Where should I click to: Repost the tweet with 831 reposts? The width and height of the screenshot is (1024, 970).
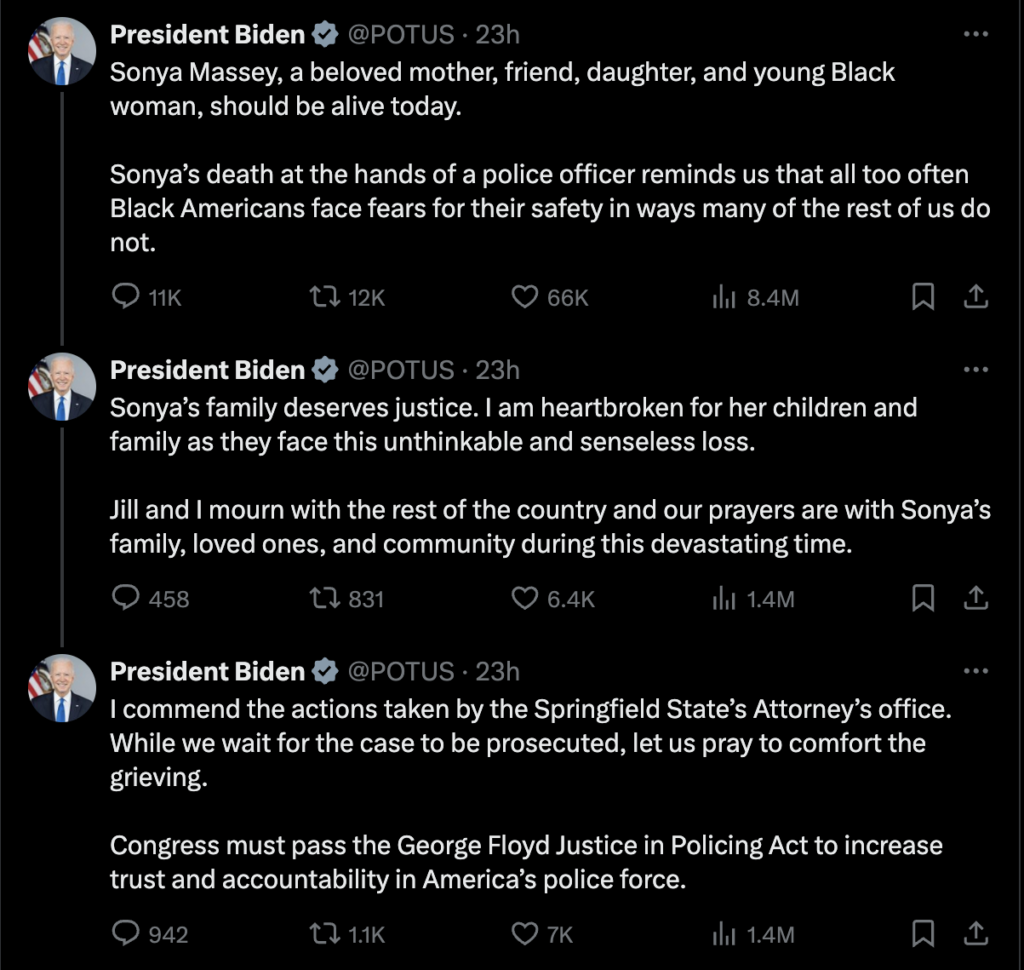[x=323, y=598]
